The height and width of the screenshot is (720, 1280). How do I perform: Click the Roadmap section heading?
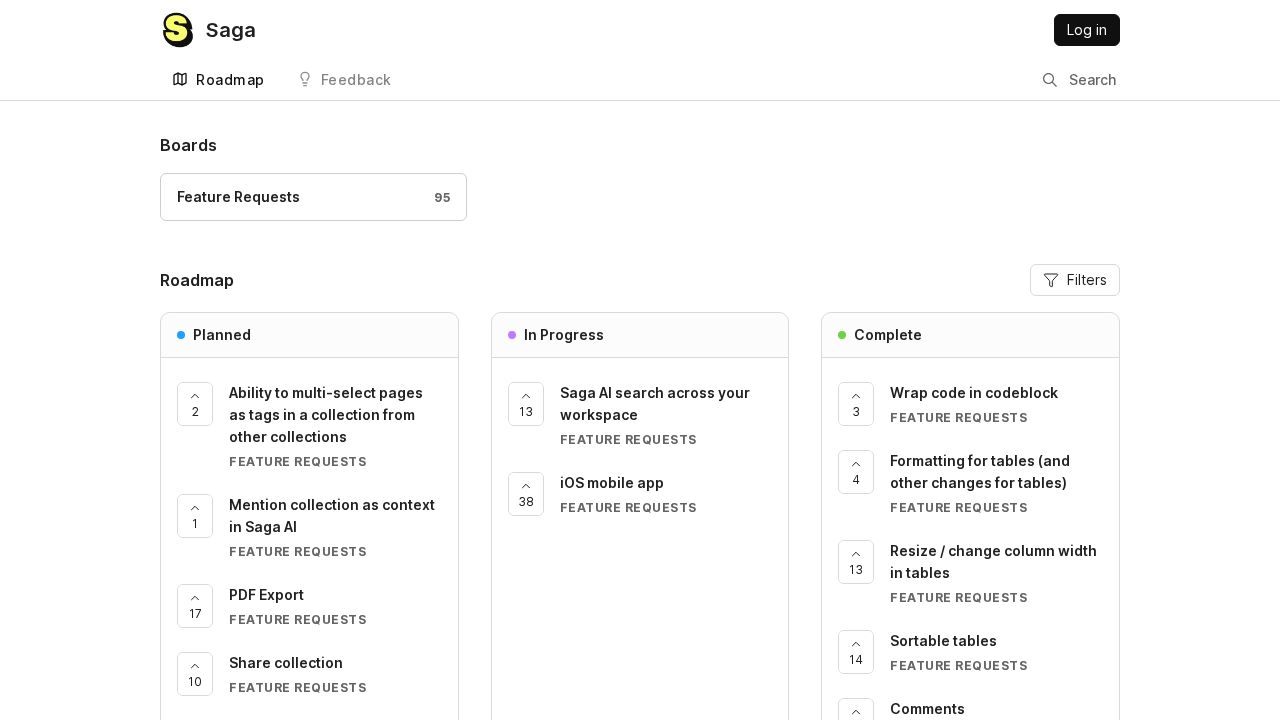tap(197, 280)
